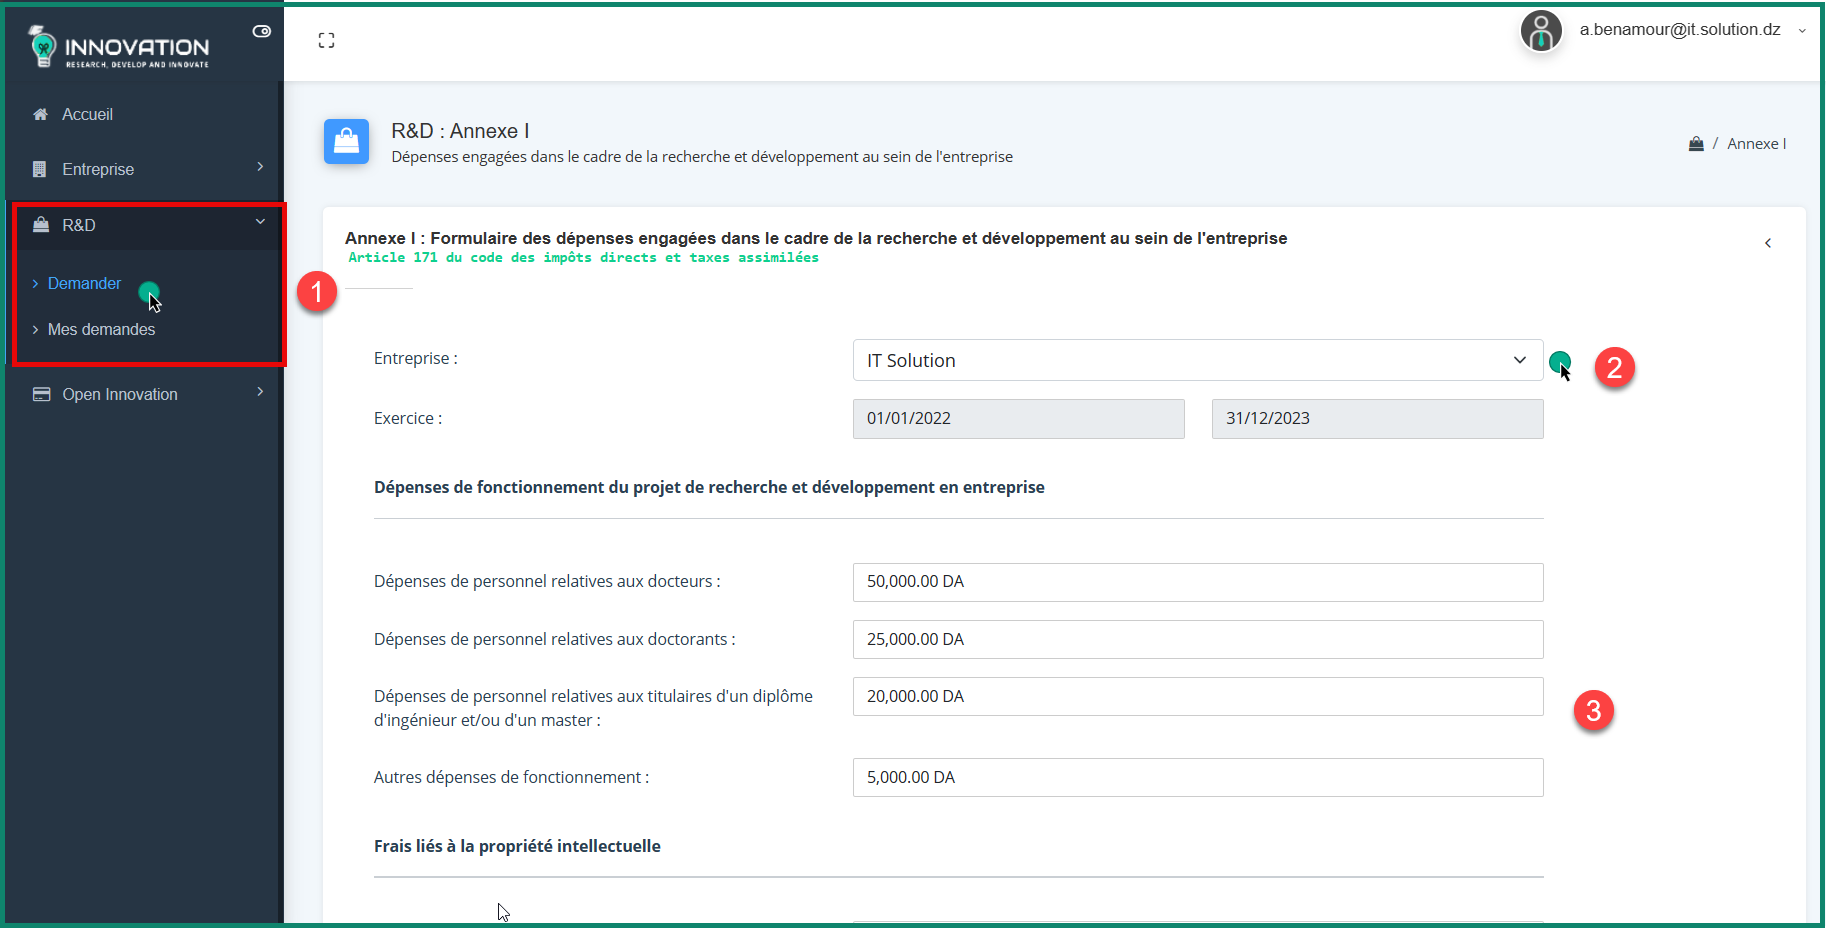Screen dimensions: 1826x928
Task: Click the user avatar in the top bar
Action: point(1541,30)
